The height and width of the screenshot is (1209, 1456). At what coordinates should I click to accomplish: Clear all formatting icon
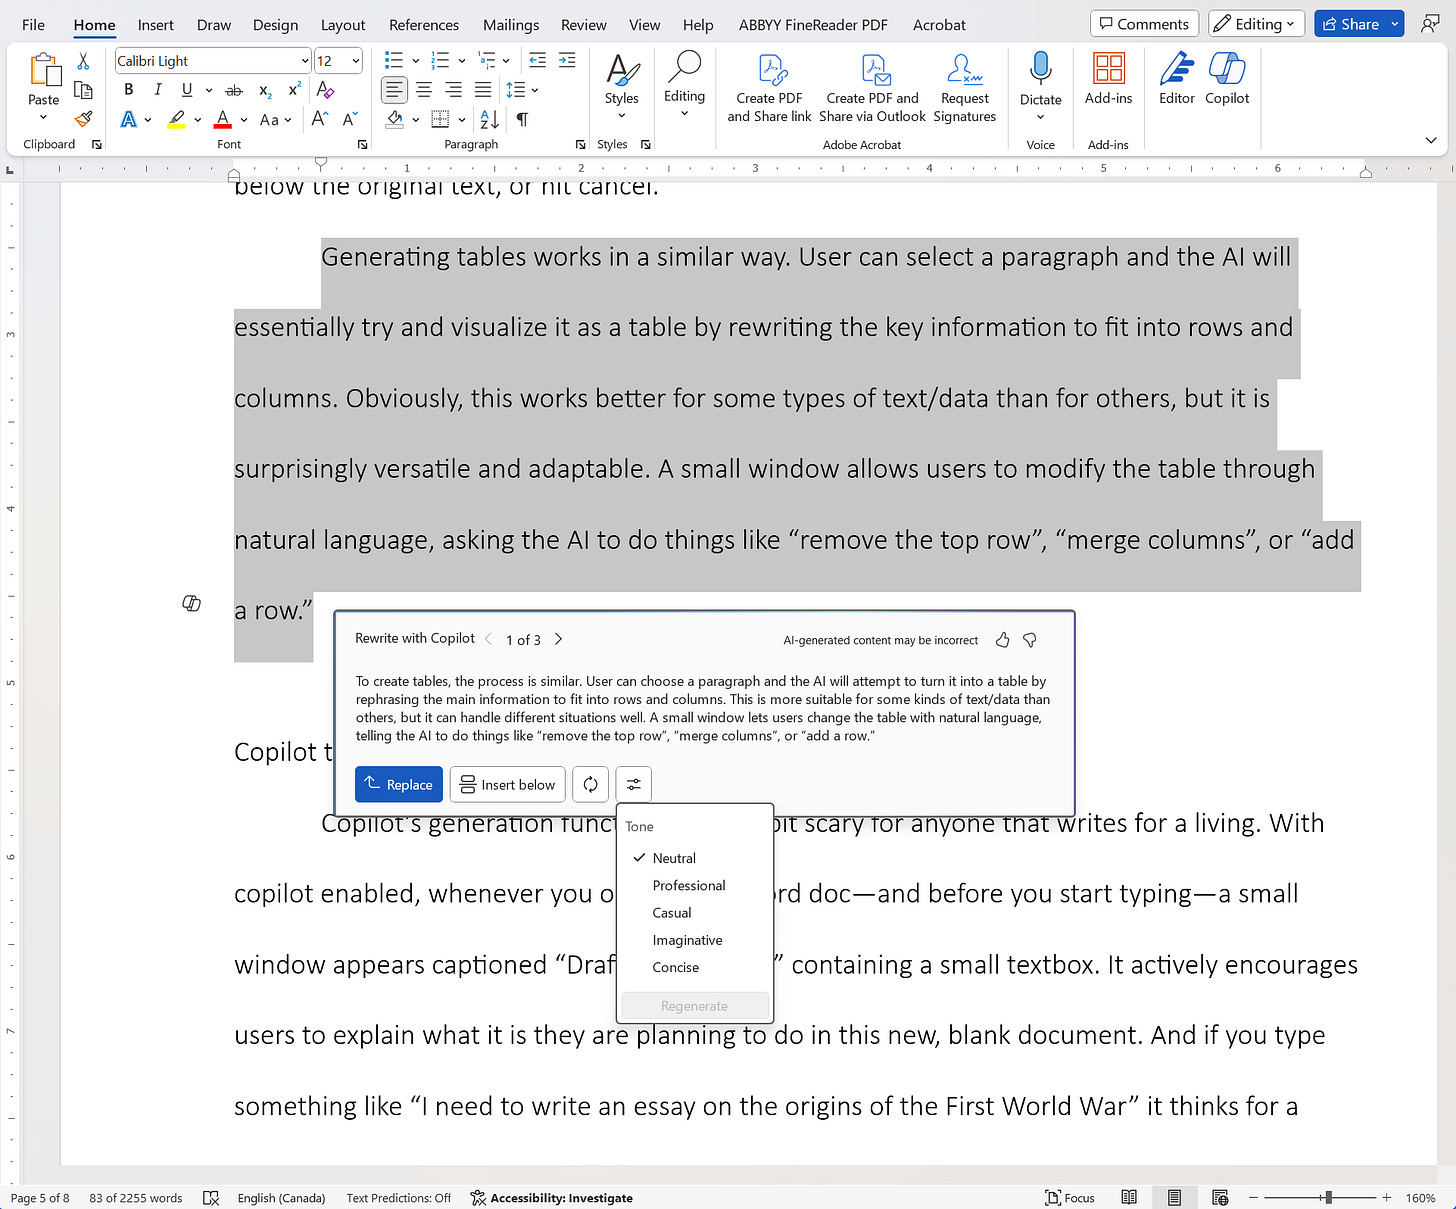pos(325,90)
